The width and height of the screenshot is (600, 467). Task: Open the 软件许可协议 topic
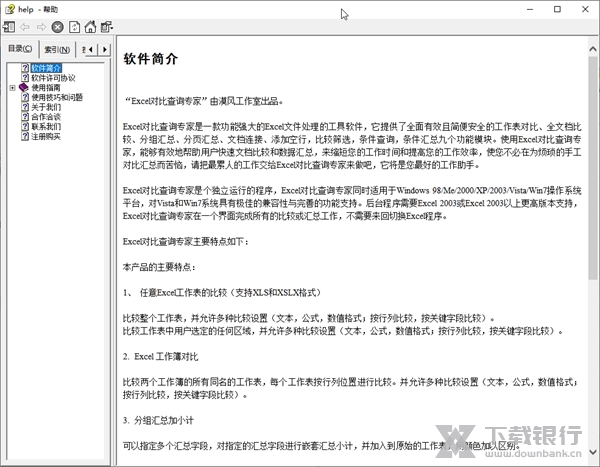pyautogui.click(x=53, y=78)
